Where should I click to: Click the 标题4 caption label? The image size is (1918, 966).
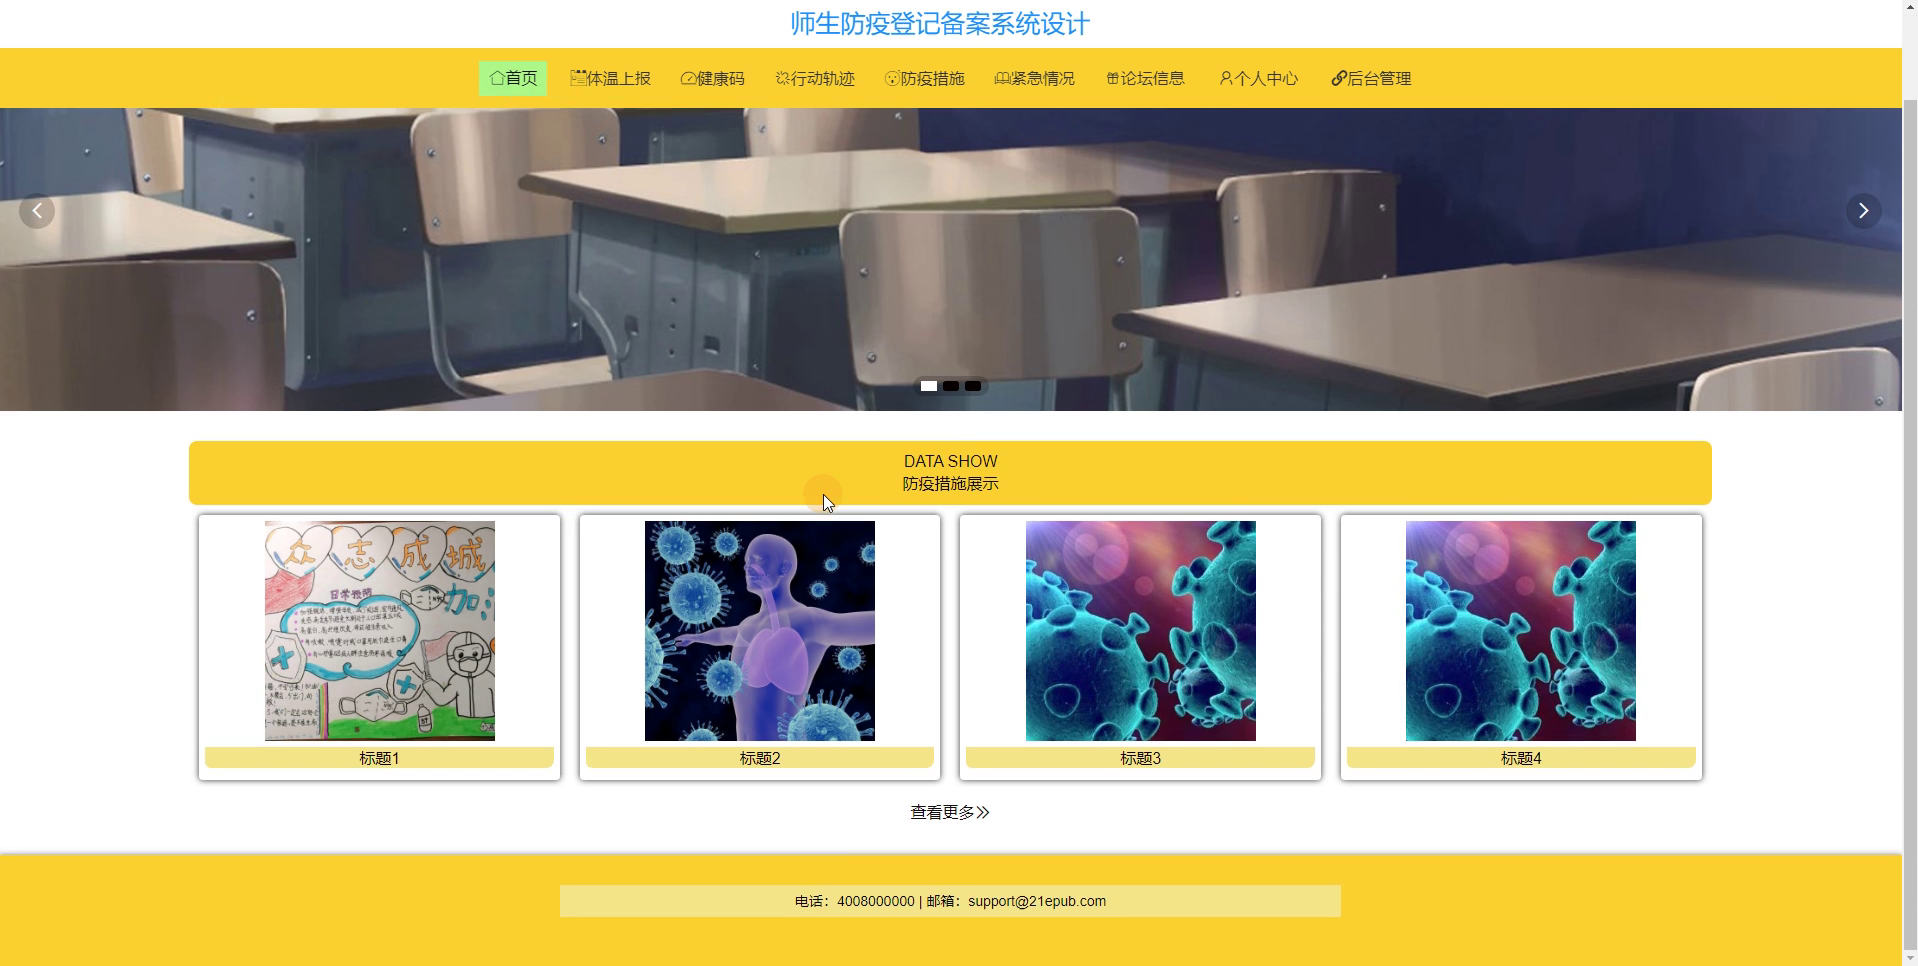1521,758
